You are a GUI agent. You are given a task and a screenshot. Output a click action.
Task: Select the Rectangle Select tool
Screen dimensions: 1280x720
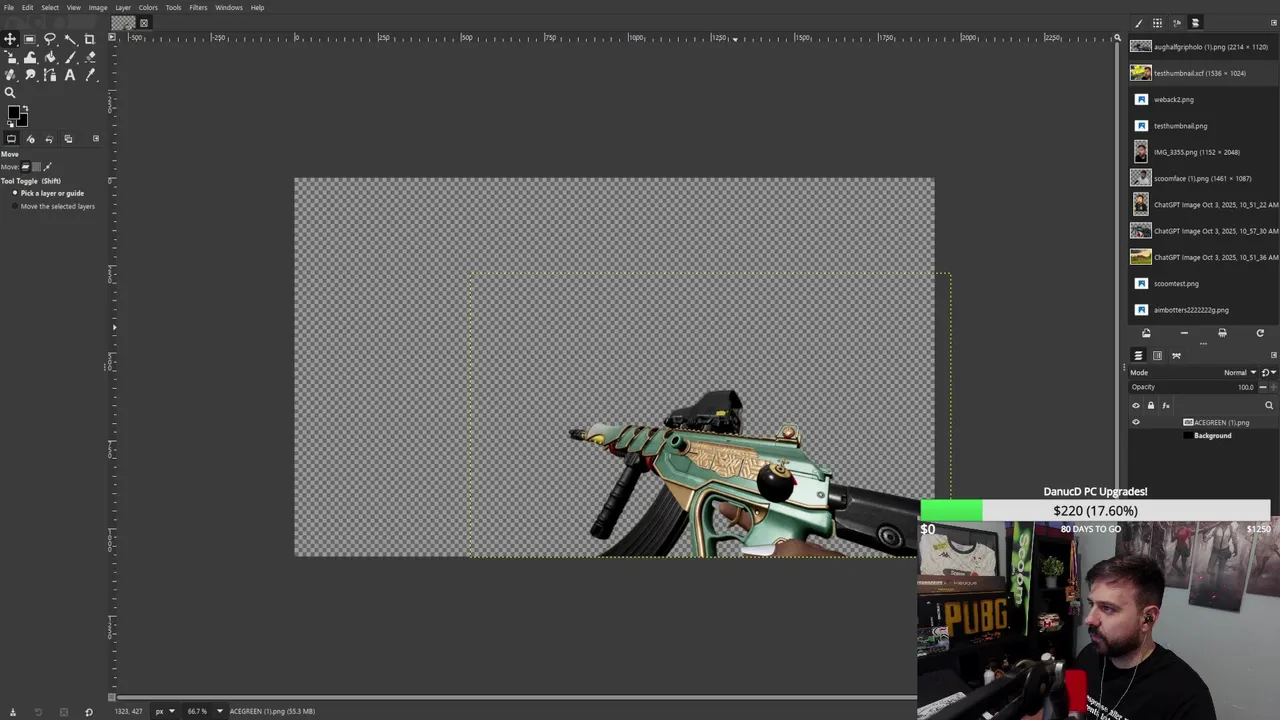pos(30,39)
